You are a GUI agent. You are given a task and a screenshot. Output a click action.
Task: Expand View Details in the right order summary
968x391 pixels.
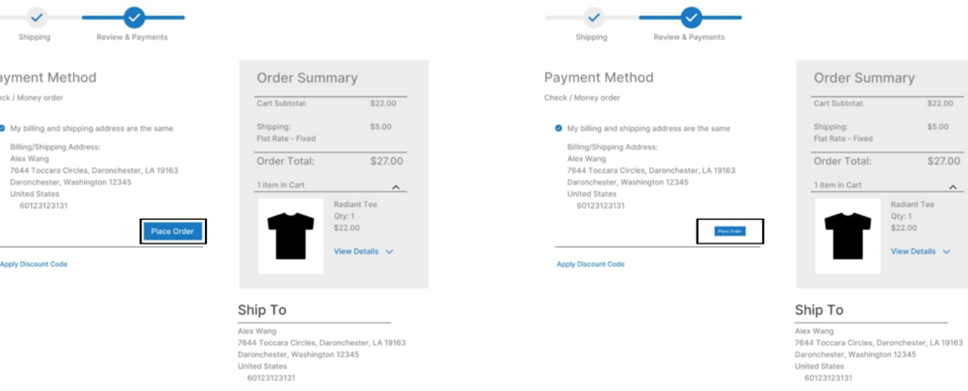920,251
